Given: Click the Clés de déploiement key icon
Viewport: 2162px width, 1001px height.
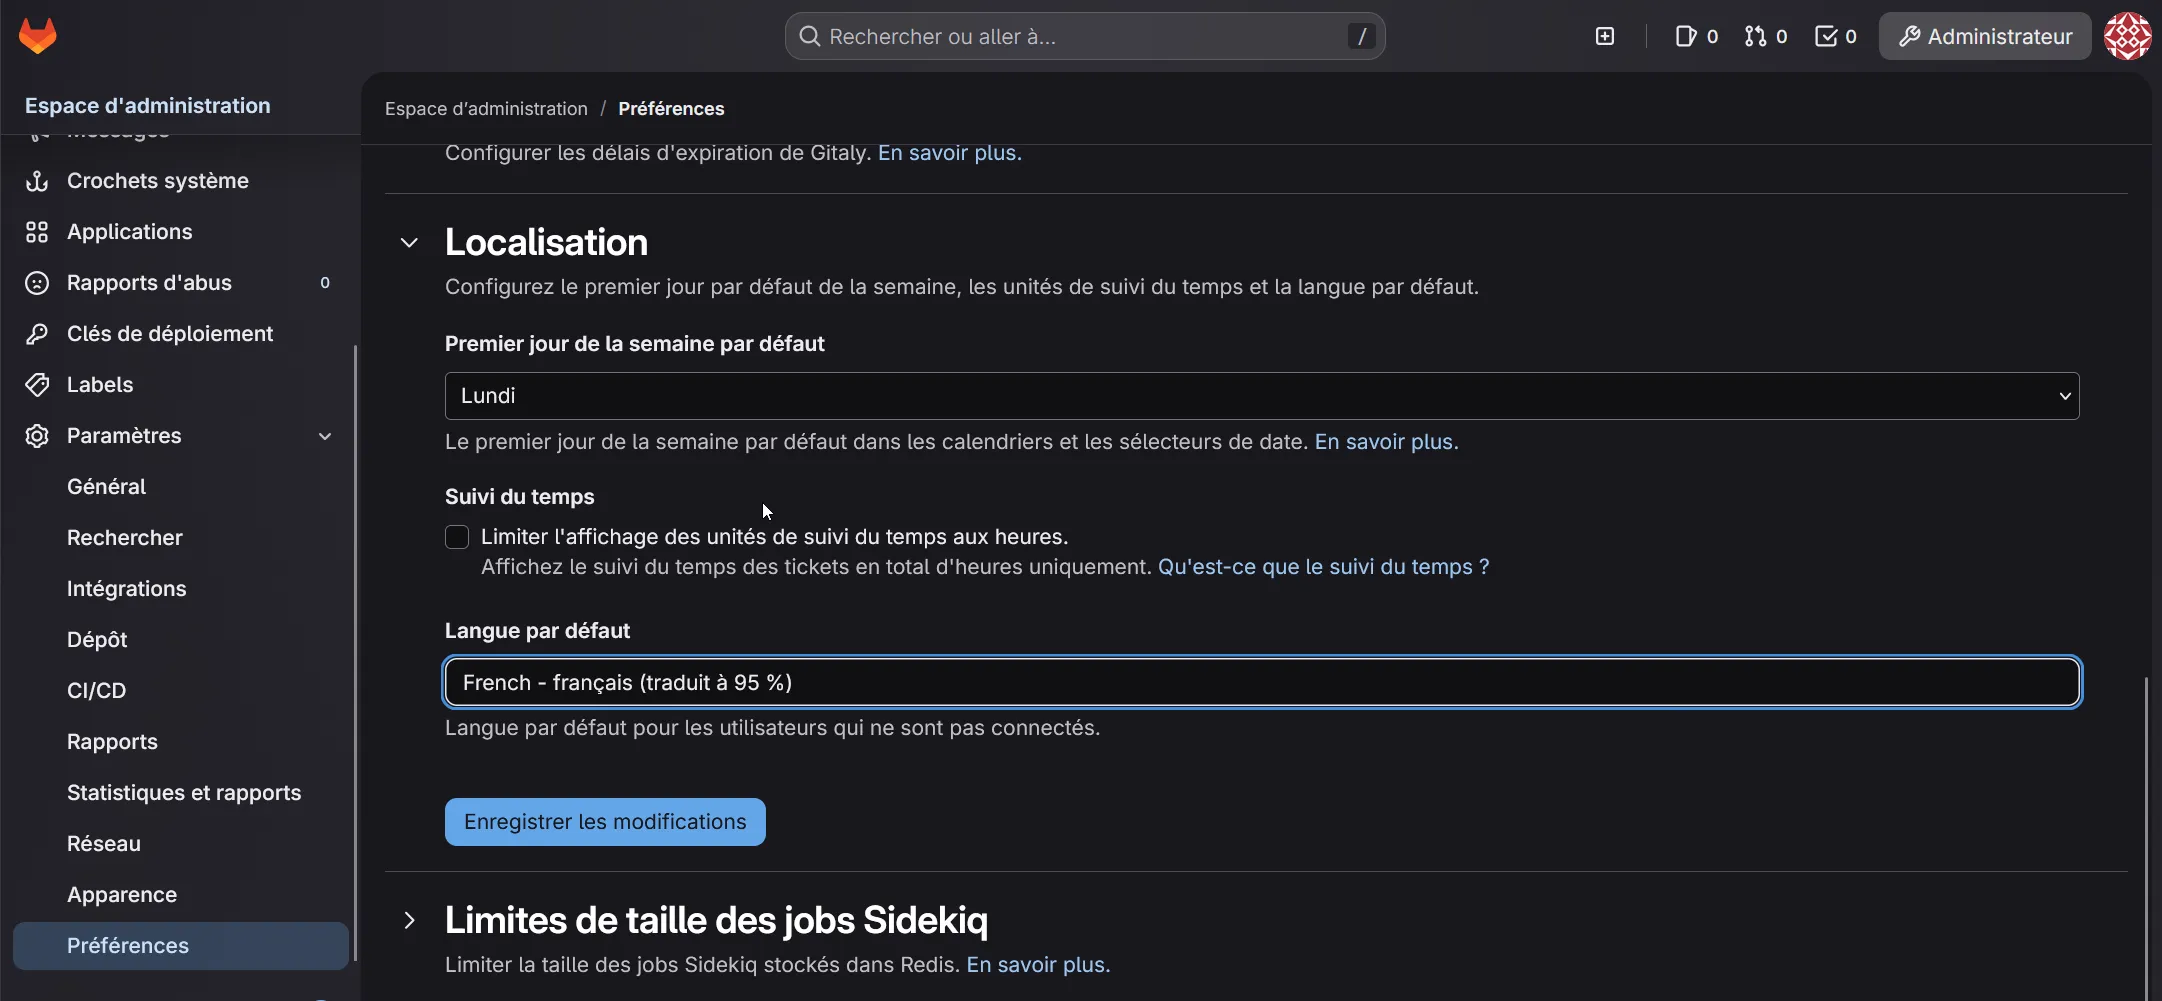Looking at the screenshot, I should [x=36, y=333].
